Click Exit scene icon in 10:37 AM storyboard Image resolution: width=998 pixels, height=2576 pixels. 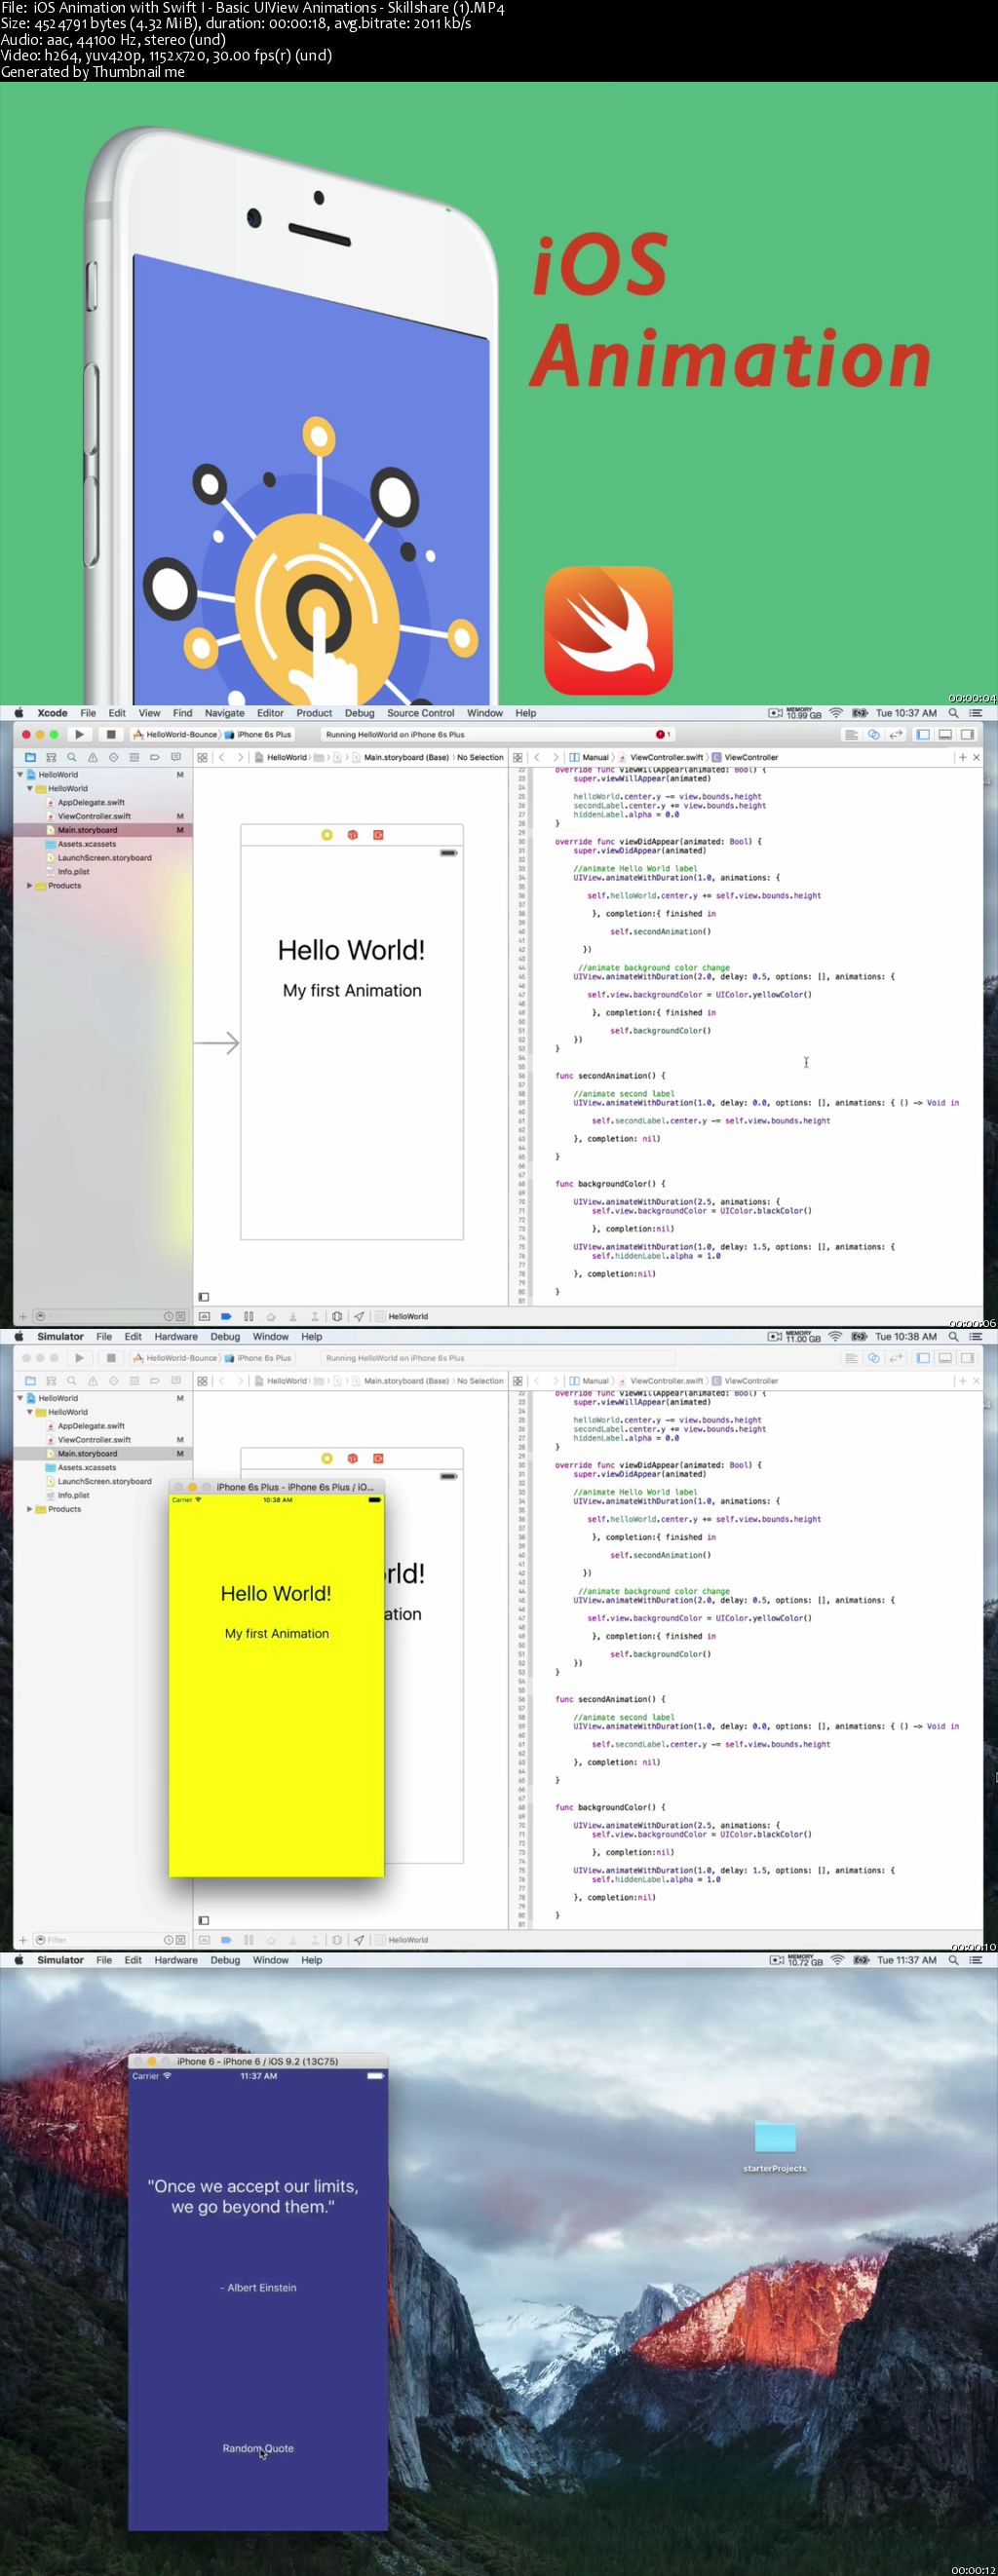coord(378,834)
